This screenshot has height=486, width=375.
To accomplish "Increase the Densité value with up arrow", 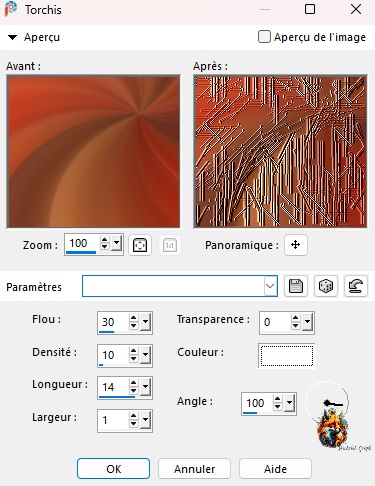I will pos(133,350).
